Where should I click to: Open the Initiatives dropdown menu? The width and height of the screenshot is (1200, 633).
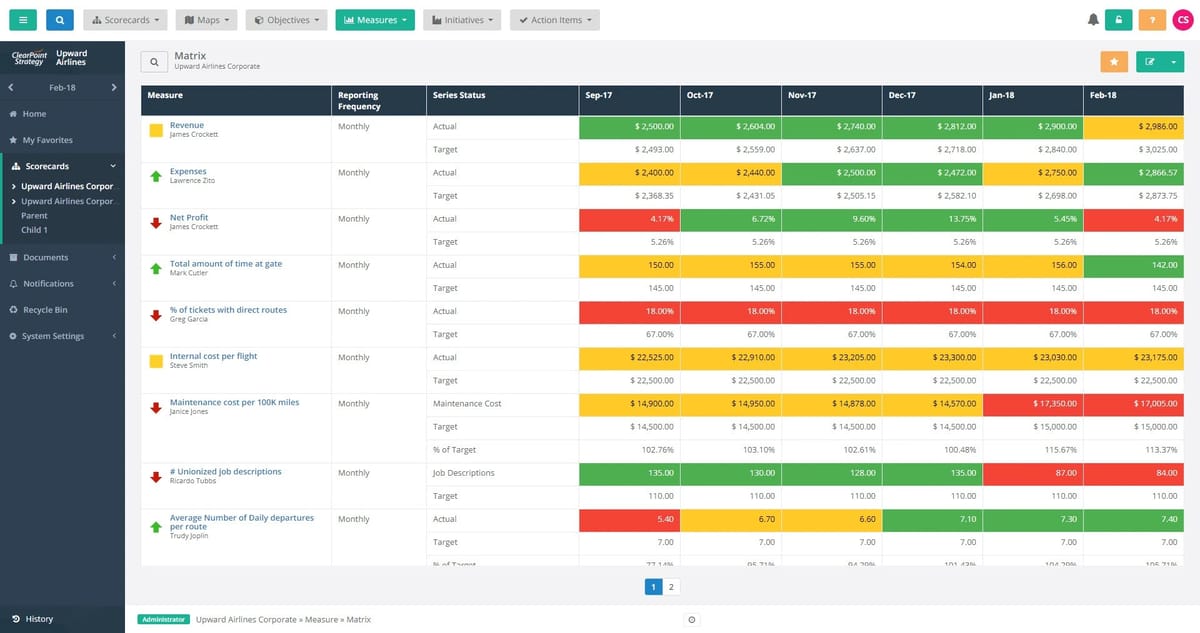463,20
